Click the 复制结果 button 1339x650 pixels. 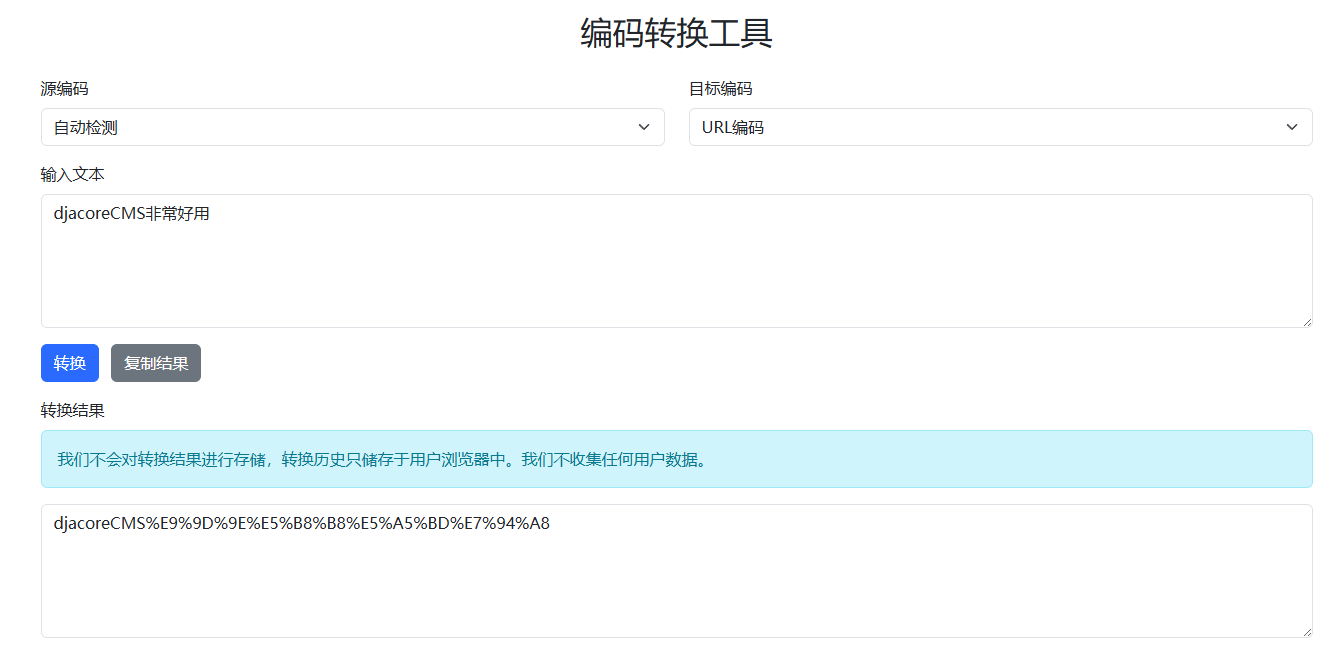point(156,363)
